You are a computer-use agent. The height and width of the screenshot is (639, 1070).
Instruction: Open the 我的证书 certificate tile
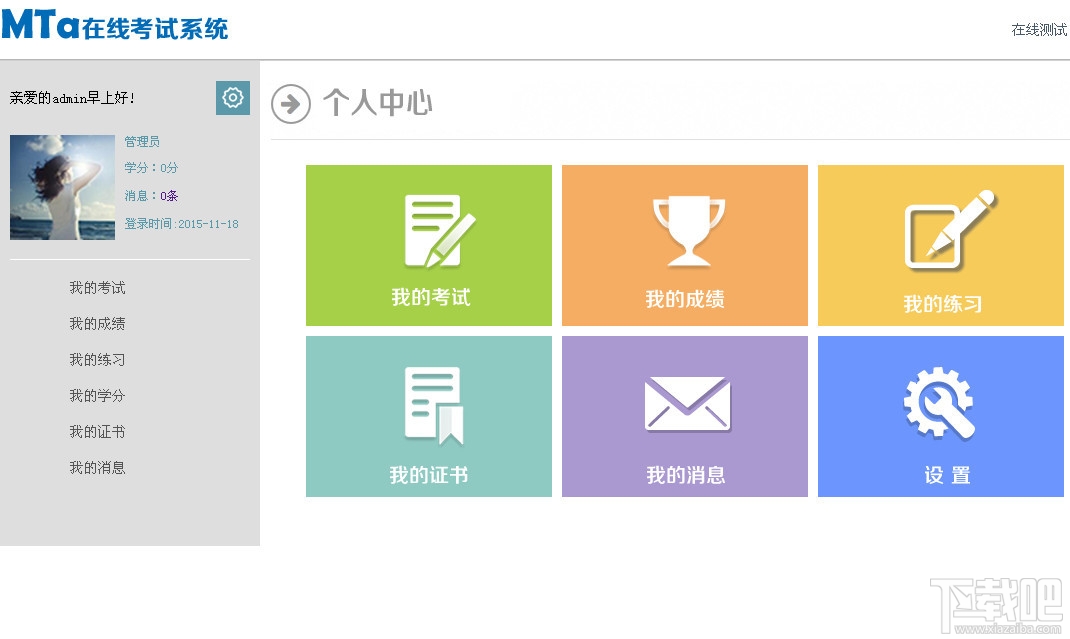[x=429, y=416]
